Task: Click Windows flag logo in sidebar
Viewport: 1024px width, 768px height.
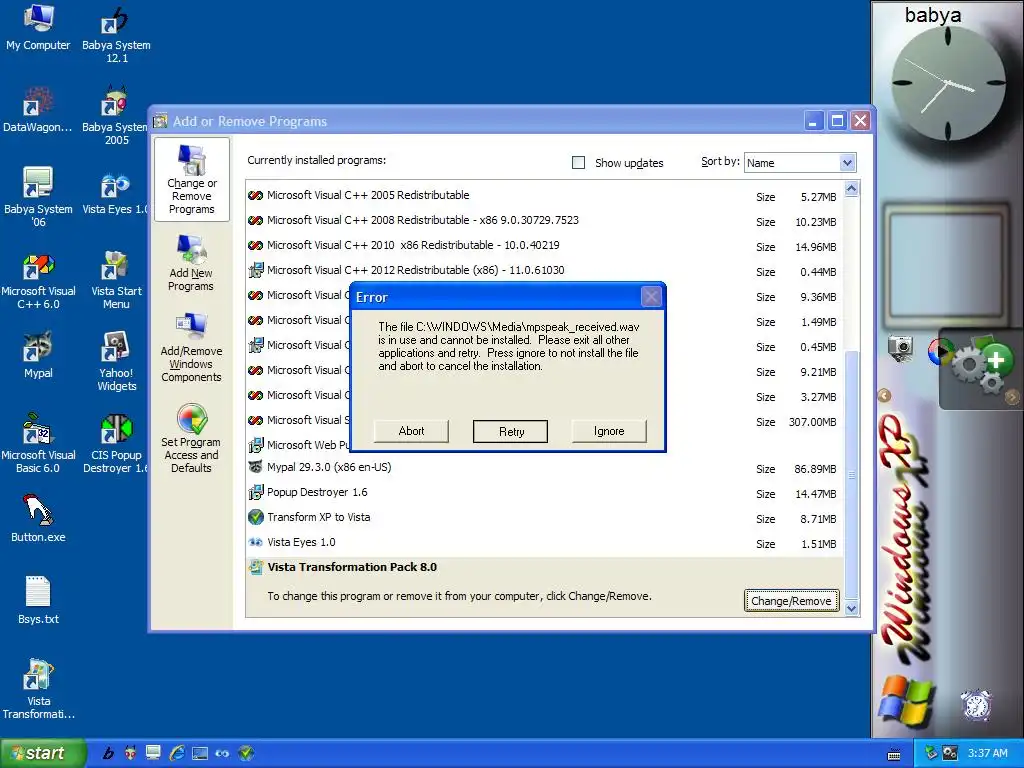Action: pos(906,703)
